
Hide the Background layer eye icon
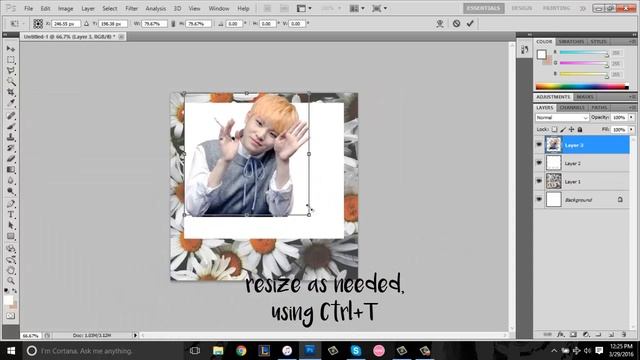(x=539, y=199)
